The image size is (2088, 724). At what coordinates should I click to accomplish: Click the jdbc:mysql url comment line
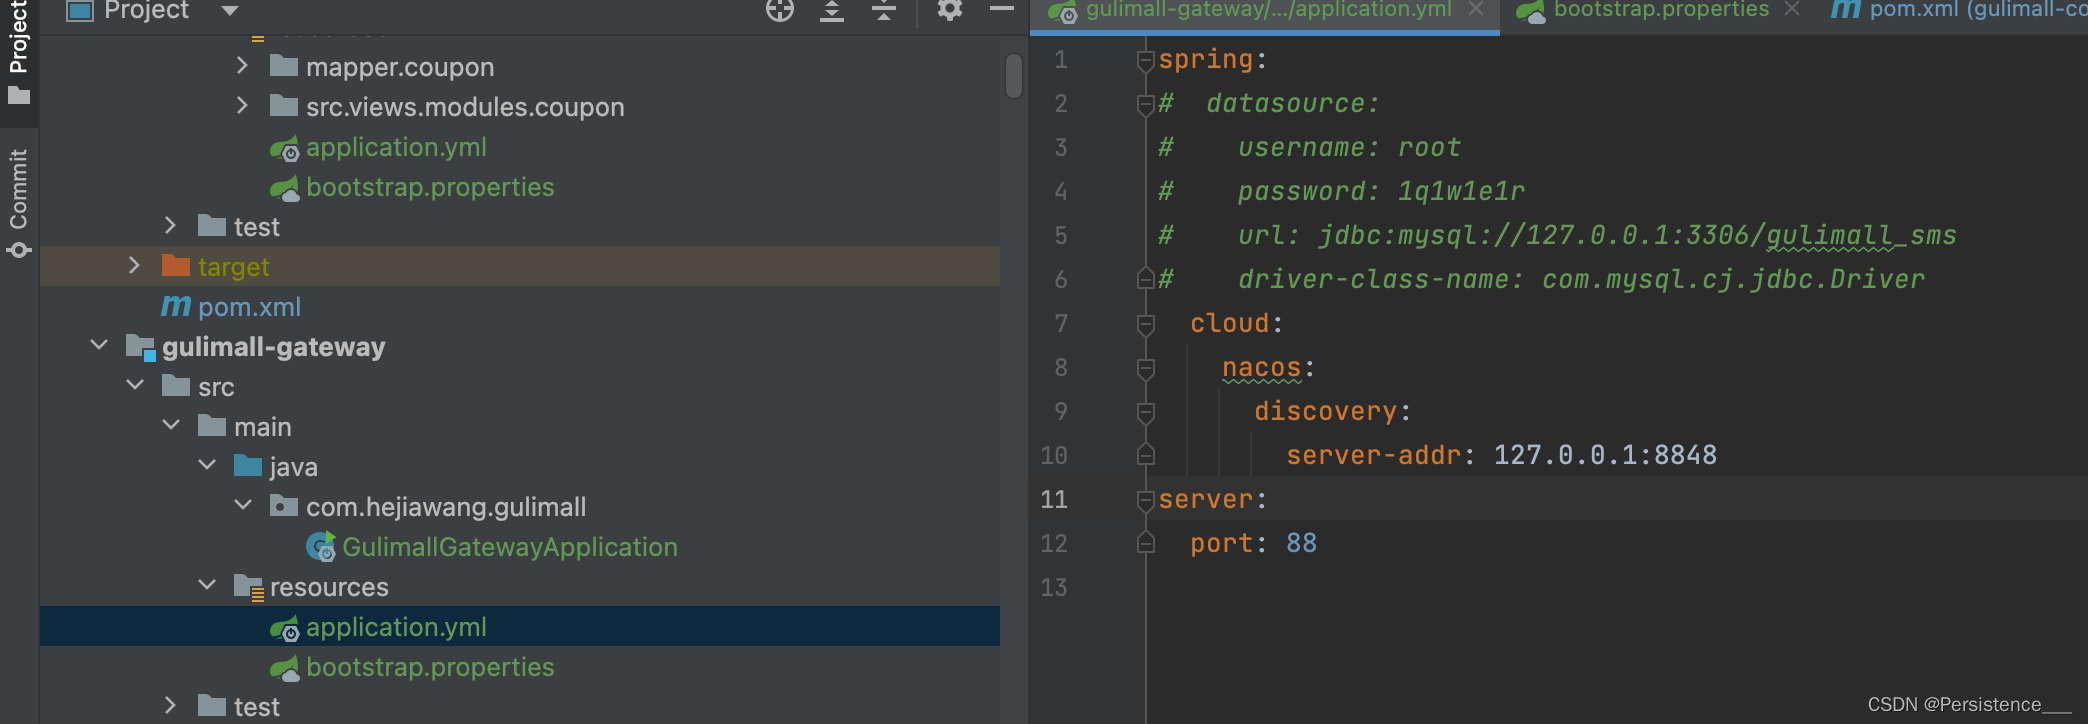[1557, 235]
